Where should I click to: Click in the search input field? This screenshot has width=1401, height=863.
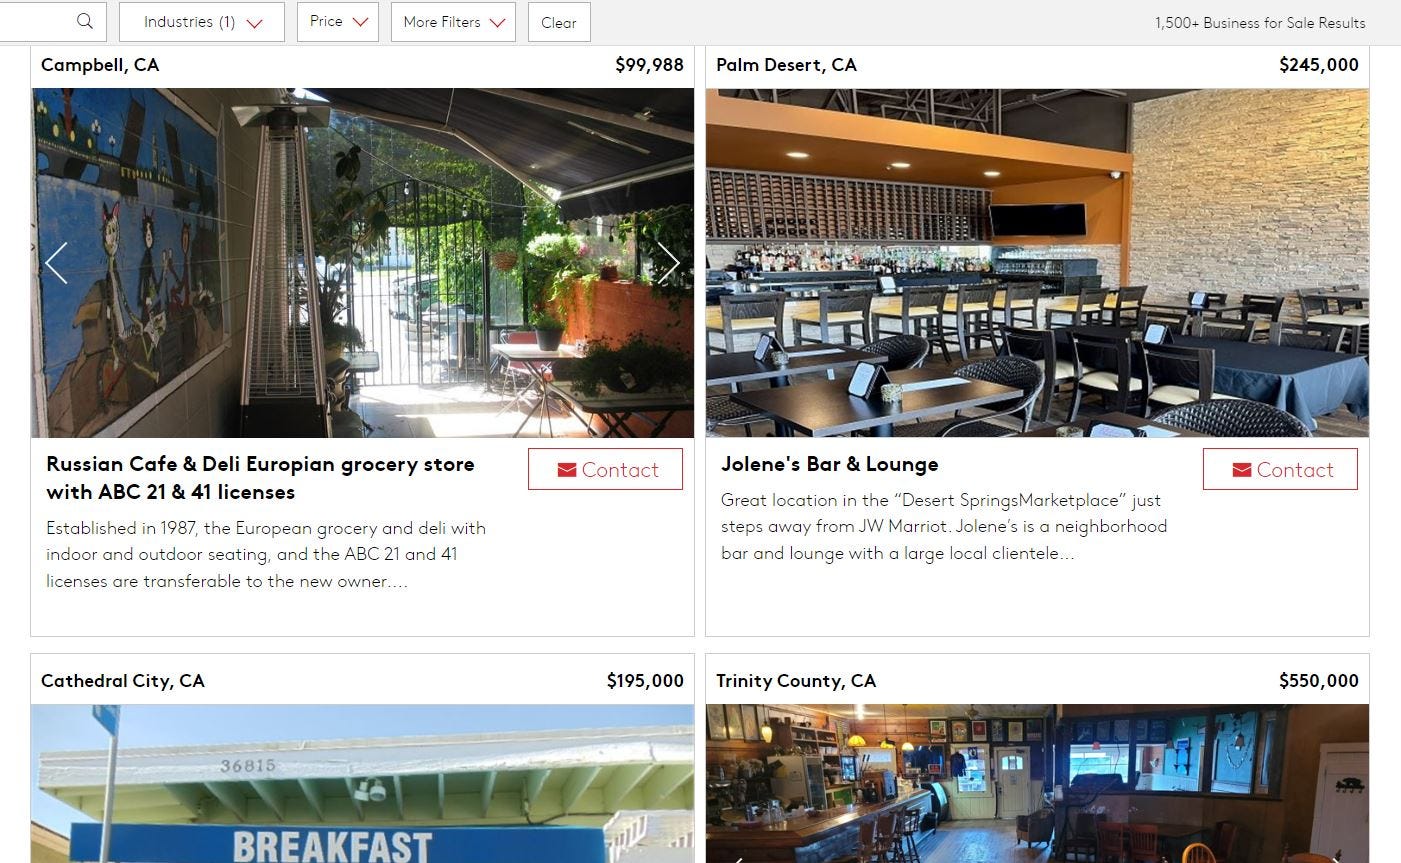point(35,21)
